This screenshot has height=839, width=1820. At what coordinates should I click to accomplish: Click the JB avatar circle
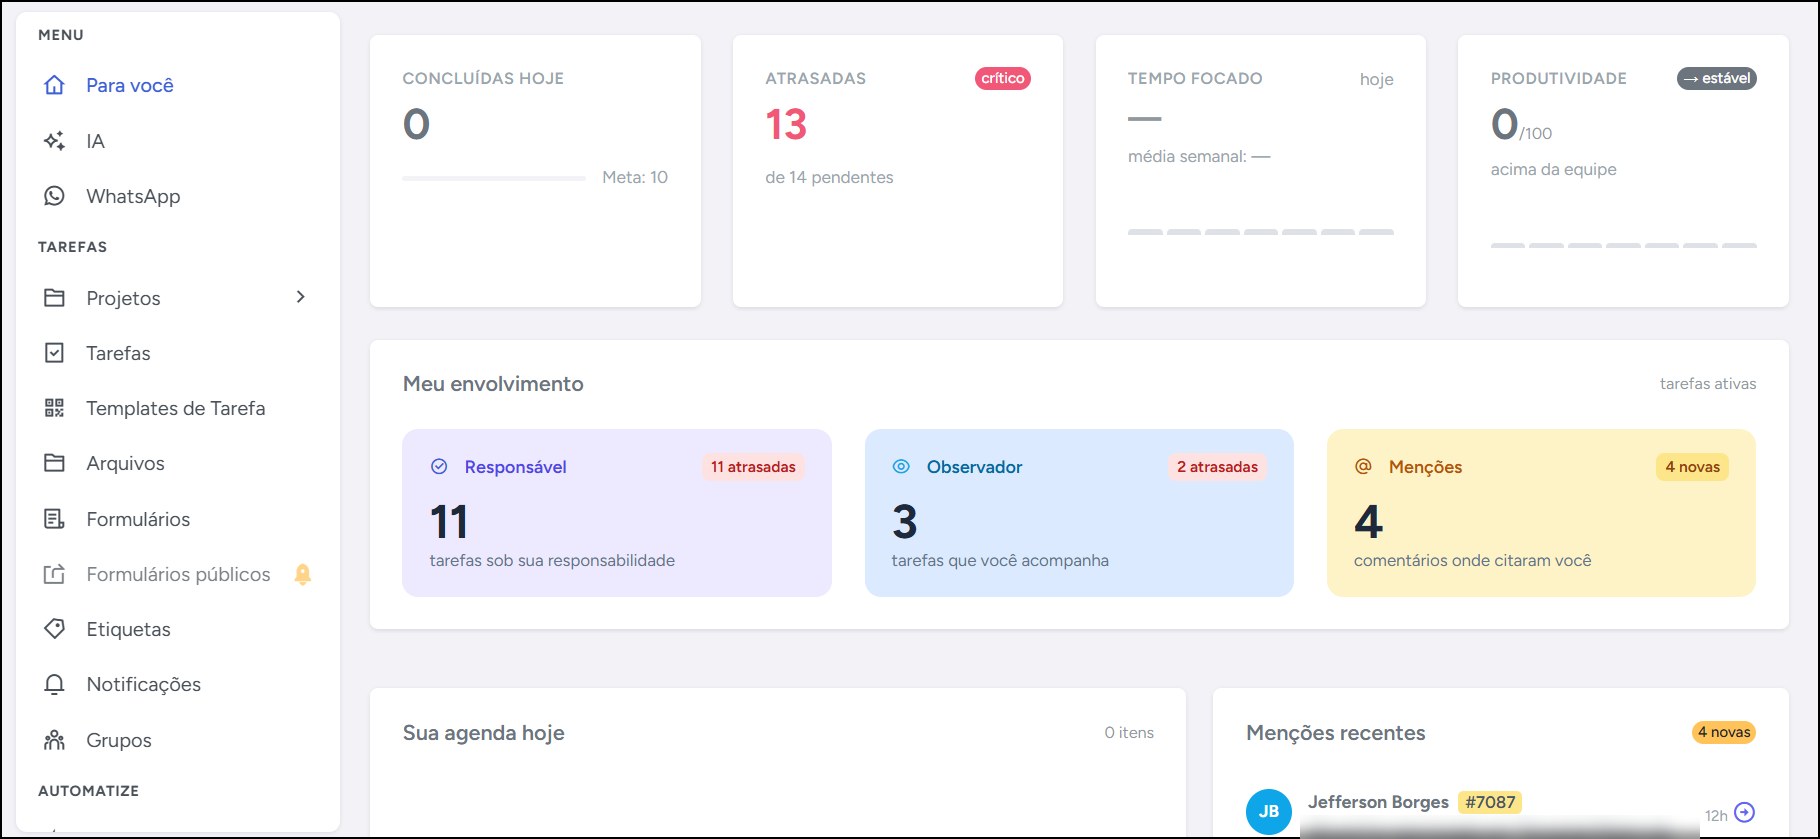pyautogui.click(x=1269, y=811)
